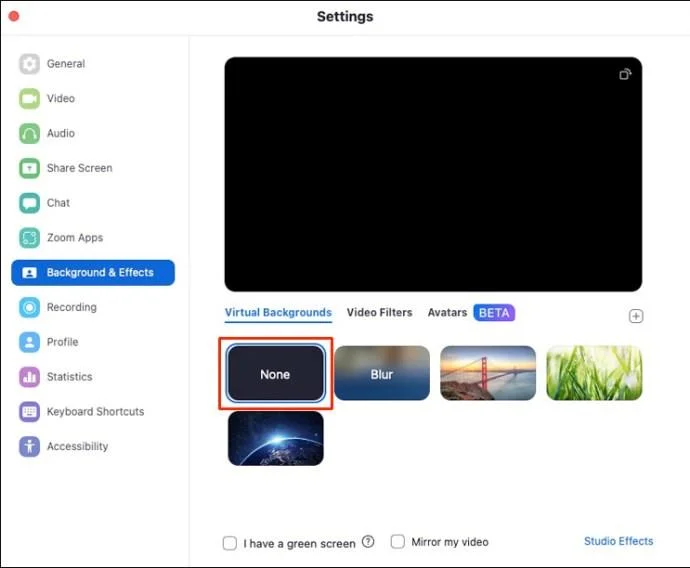The image size is (690, 568).
Task: Open the General settings icon
Action: tap(29, 64)
